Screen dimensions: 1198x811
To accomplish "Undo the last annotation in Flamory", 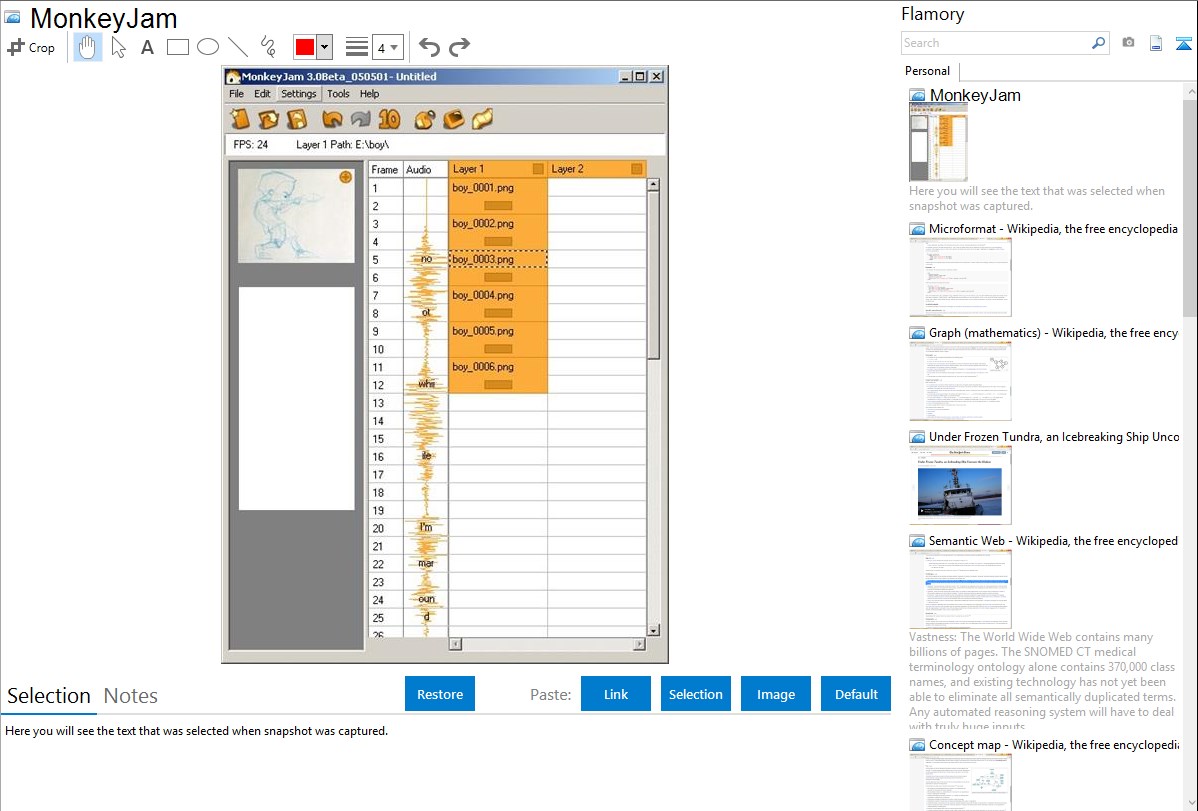I will click(429, 47).
